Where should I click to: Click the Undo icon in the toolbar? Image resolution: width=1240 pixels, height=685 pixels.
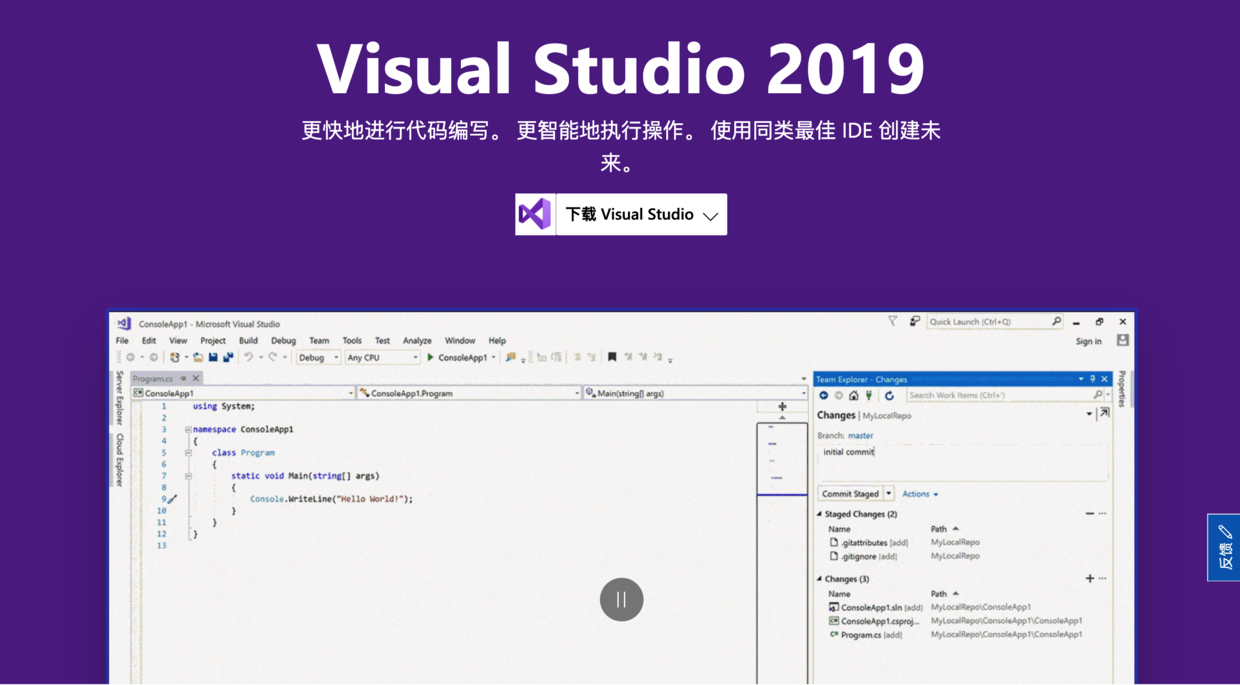click(248, 356)
